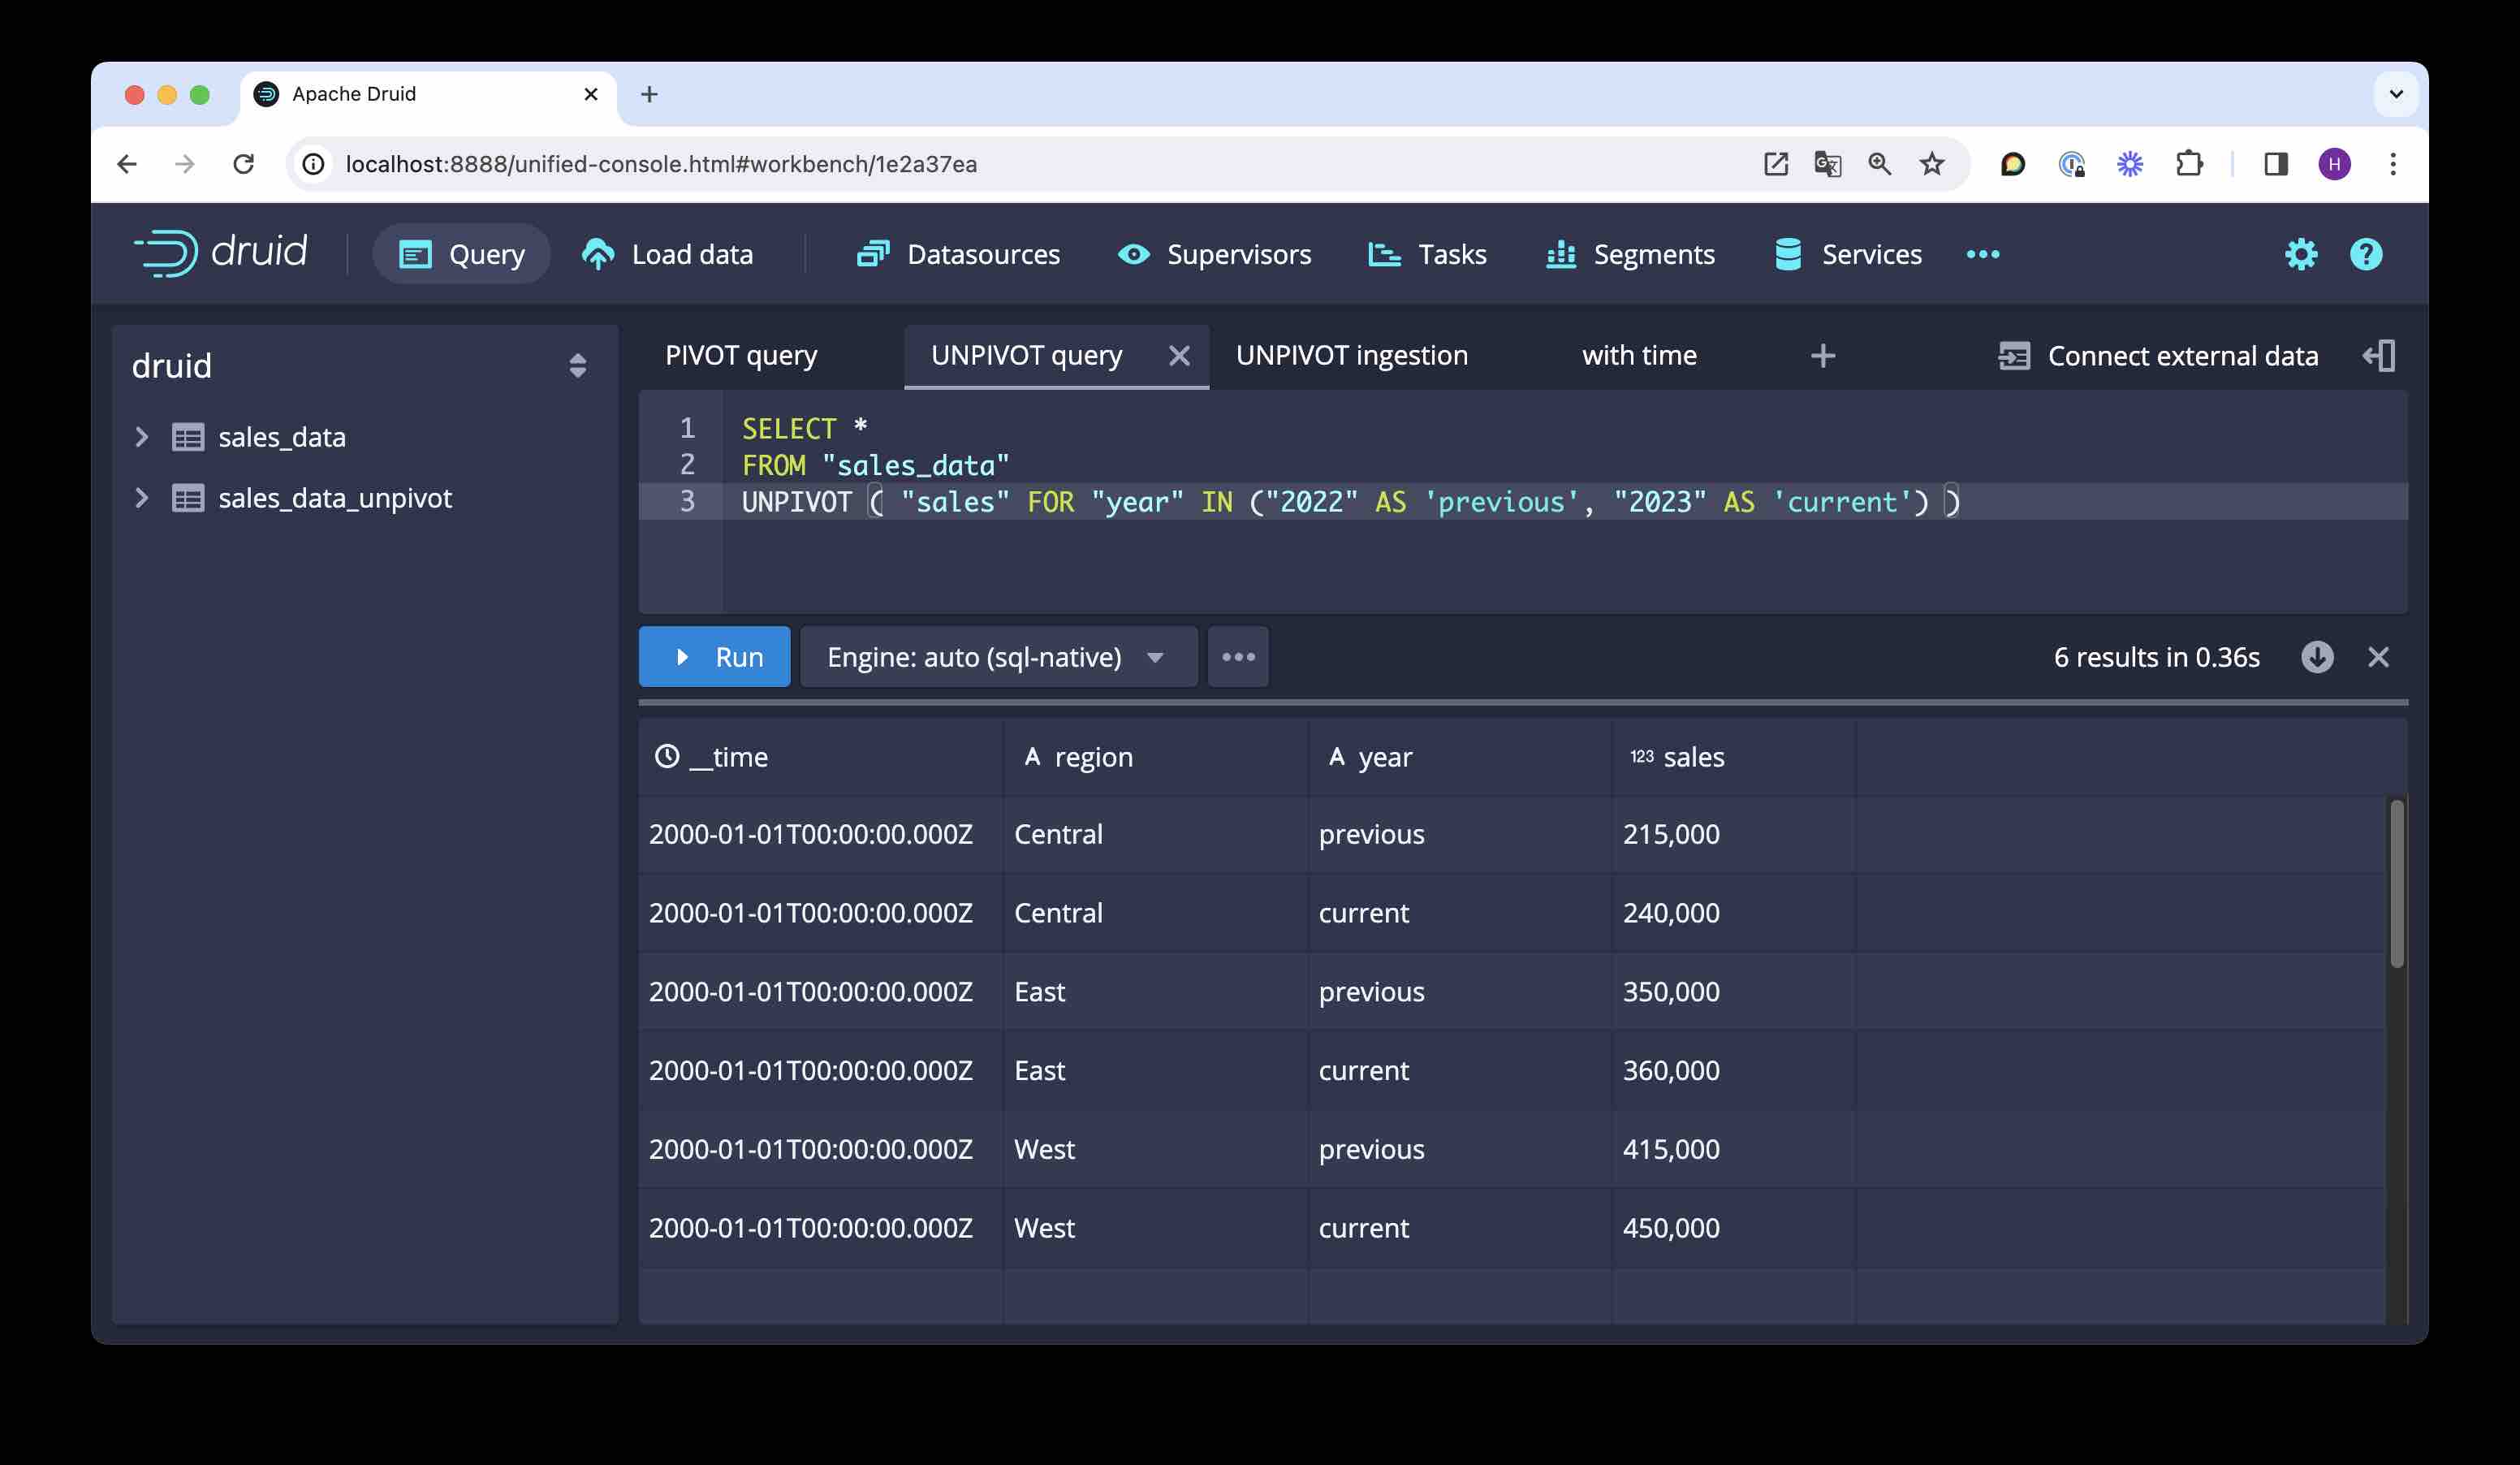Viewport: 2520px width, 1465px height.
Task: Open more navigation options via ellipsis
Action: click(x=1983, y=254)
